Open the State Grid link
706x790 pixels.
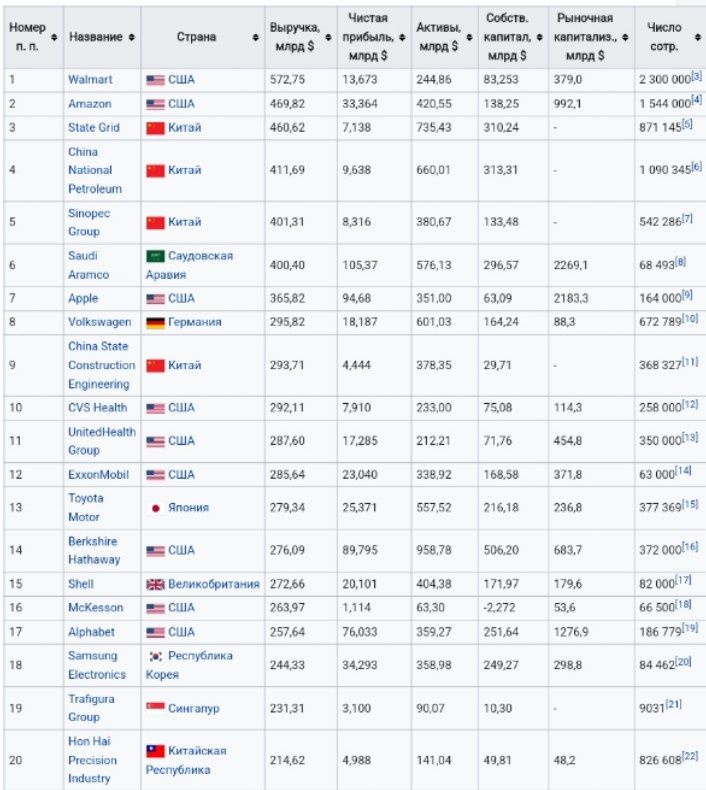94,127
